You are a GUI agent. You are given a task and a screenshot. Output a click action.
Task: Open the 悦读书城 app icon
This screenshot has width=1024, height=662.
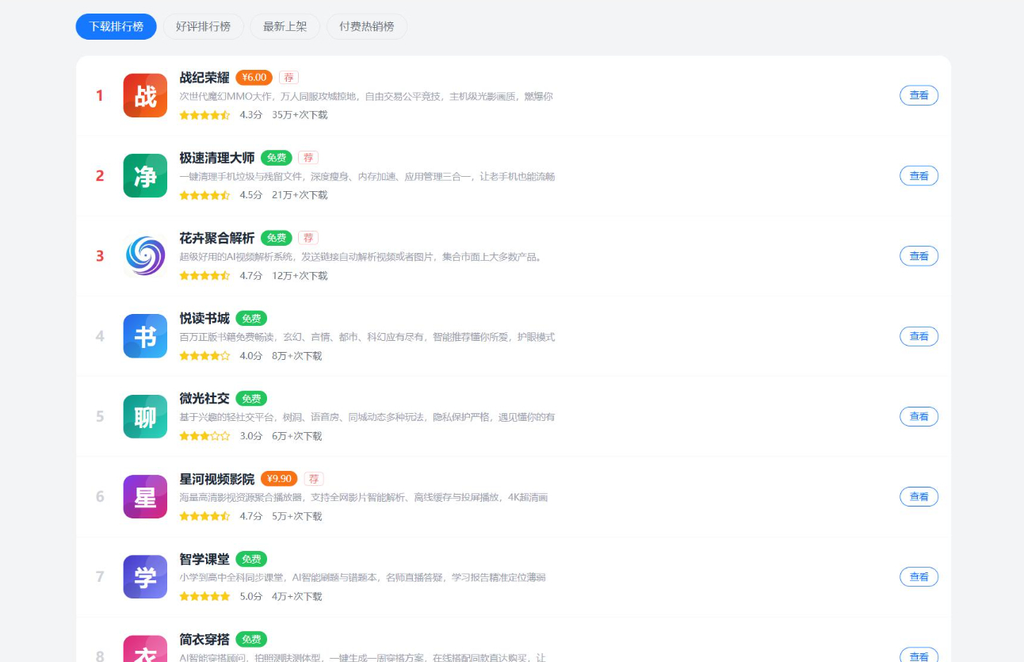click(x=145, y=336)
